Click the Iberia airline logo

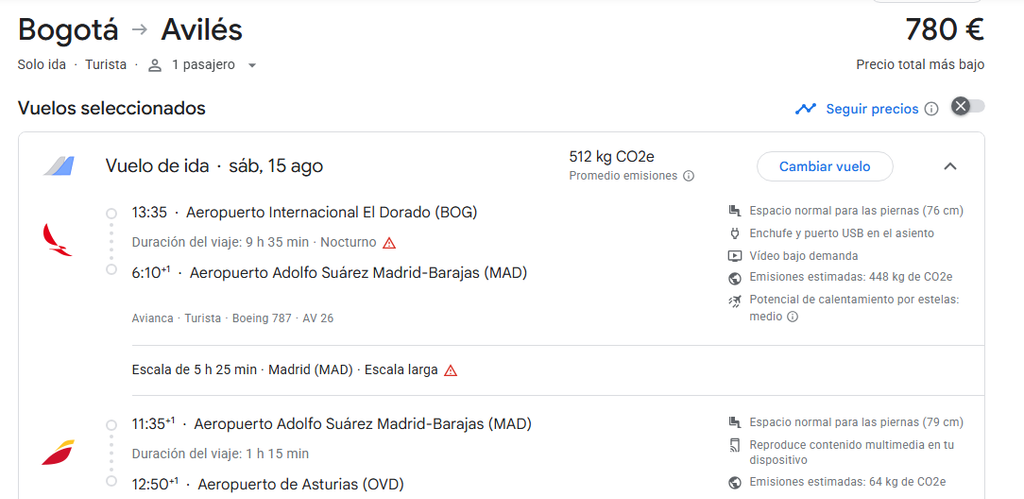click(58, 453)
